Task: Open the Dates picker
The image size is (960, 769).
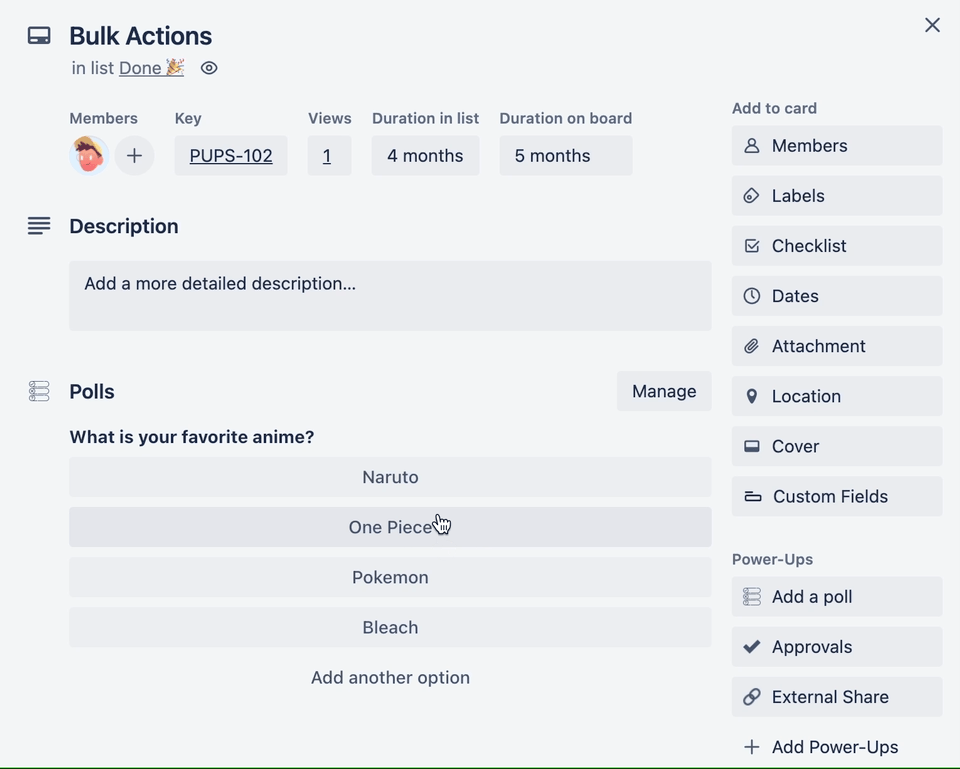Action: click(x=836, y=296)
